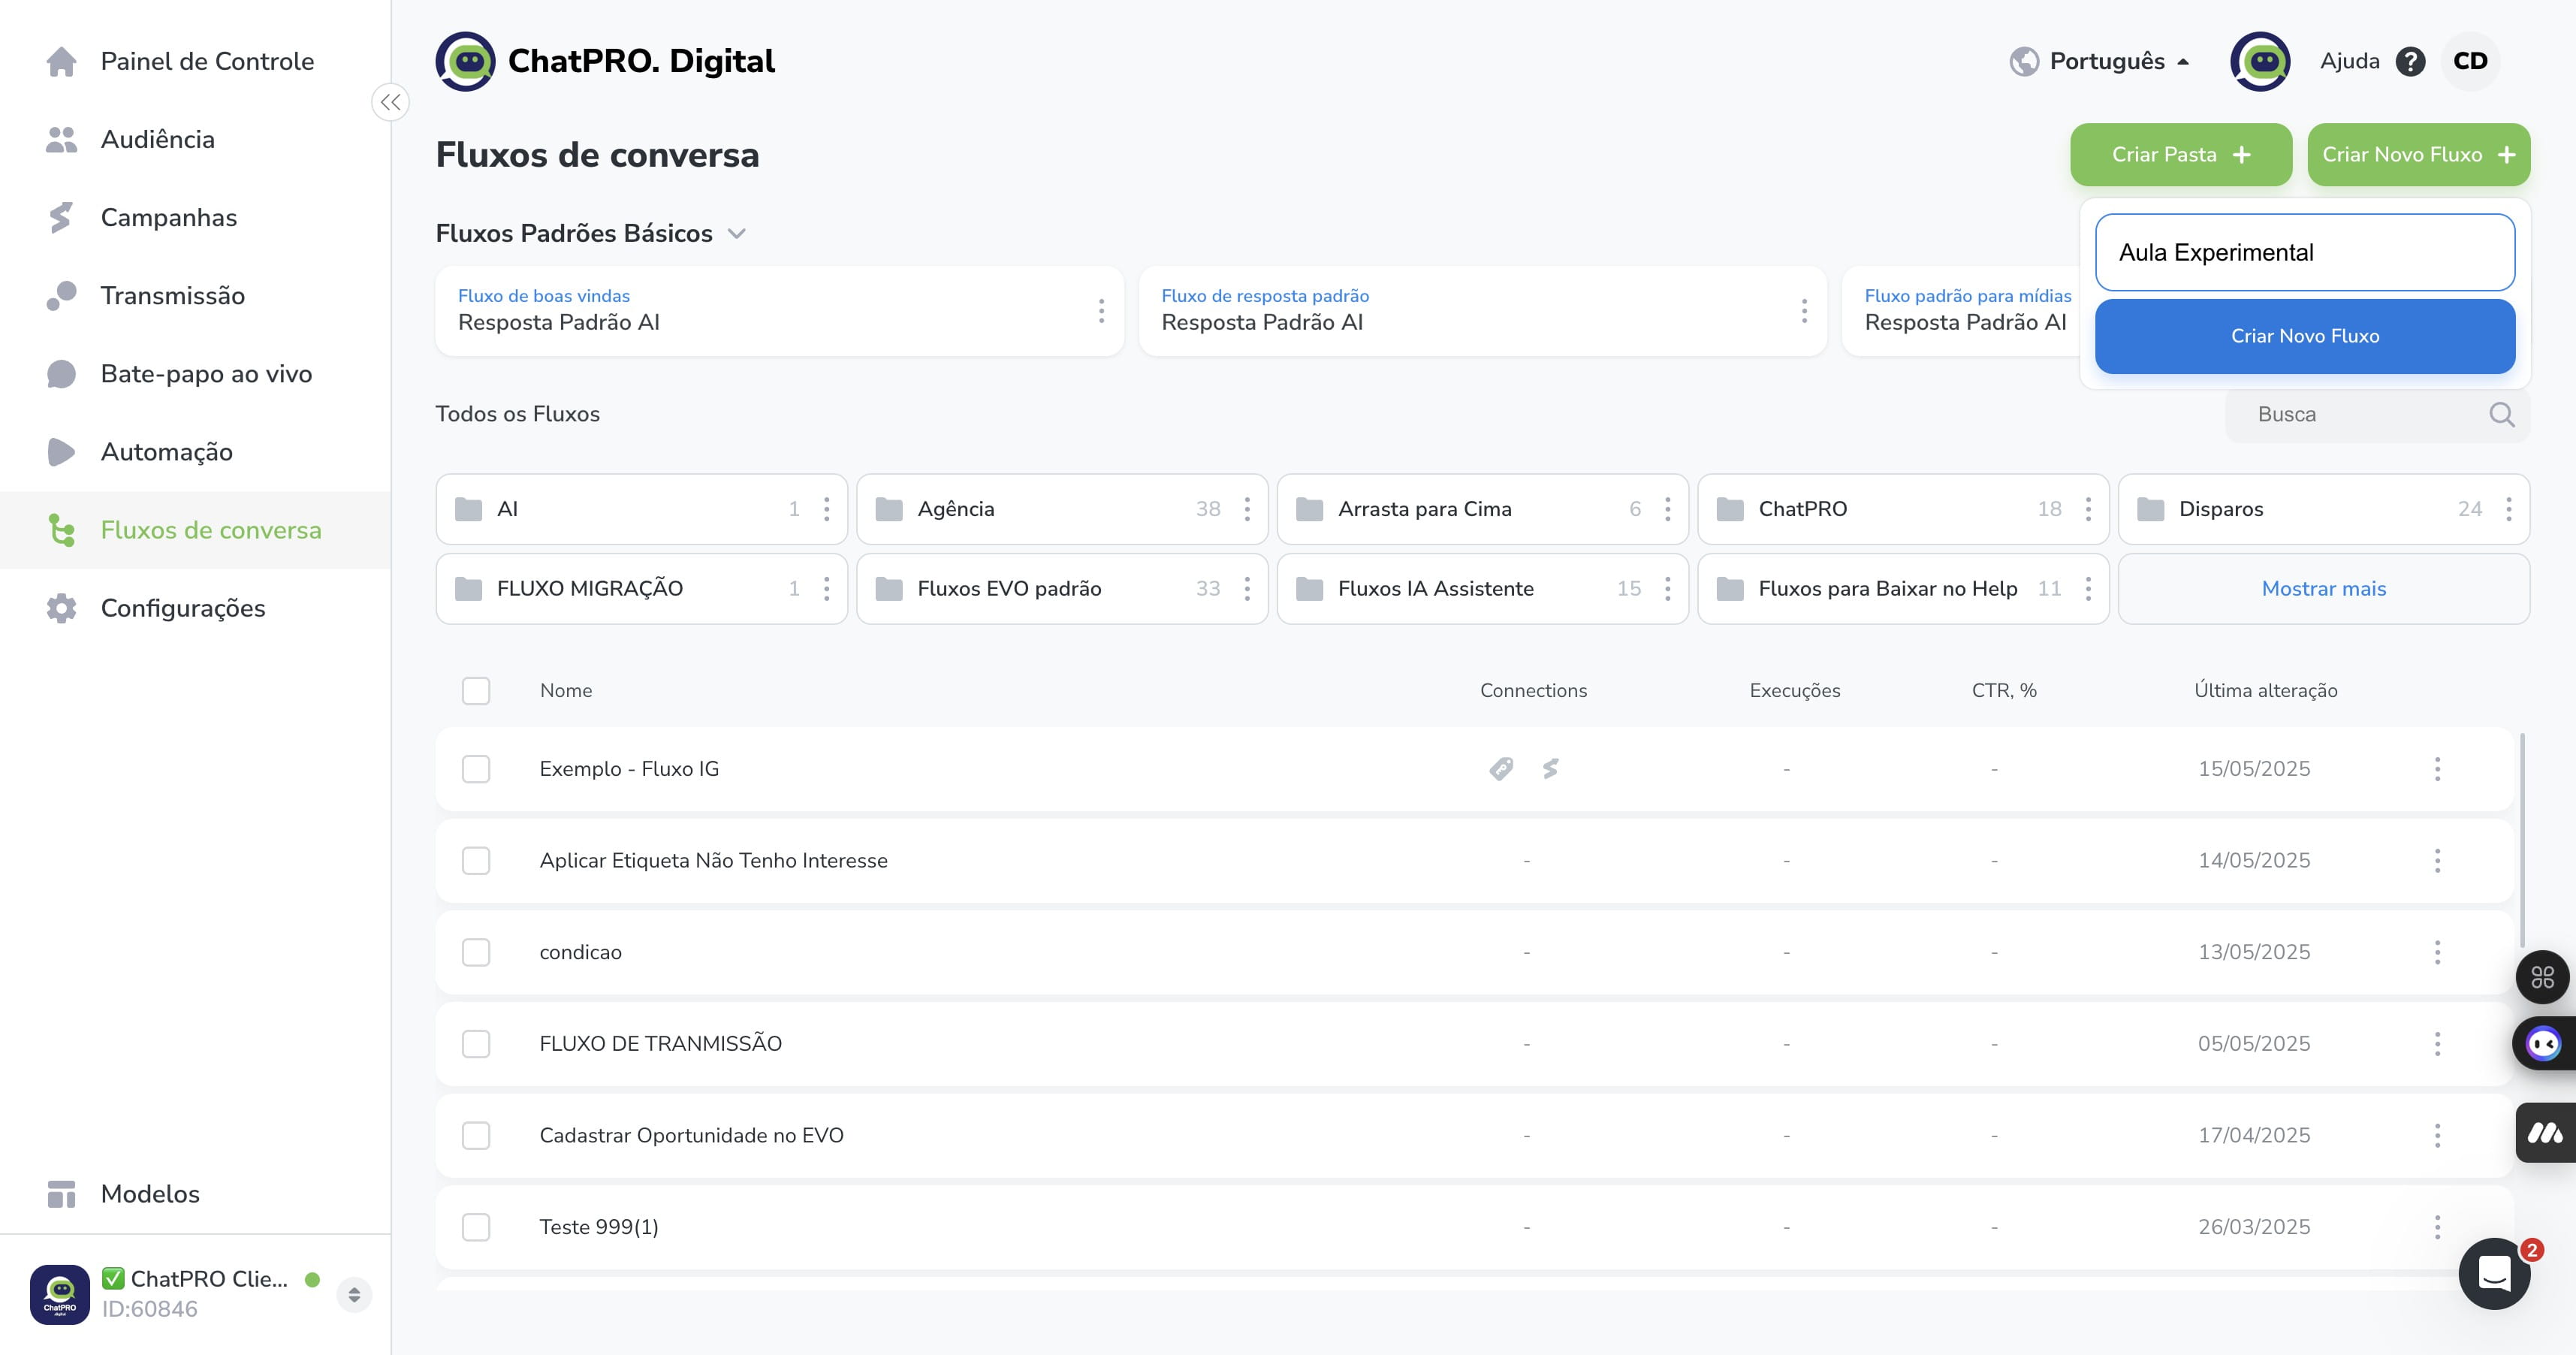2576x1355 pixels.
Task: Open three-dot menu for Fluxos EVO padrão folder
Action: [1247, 589]
